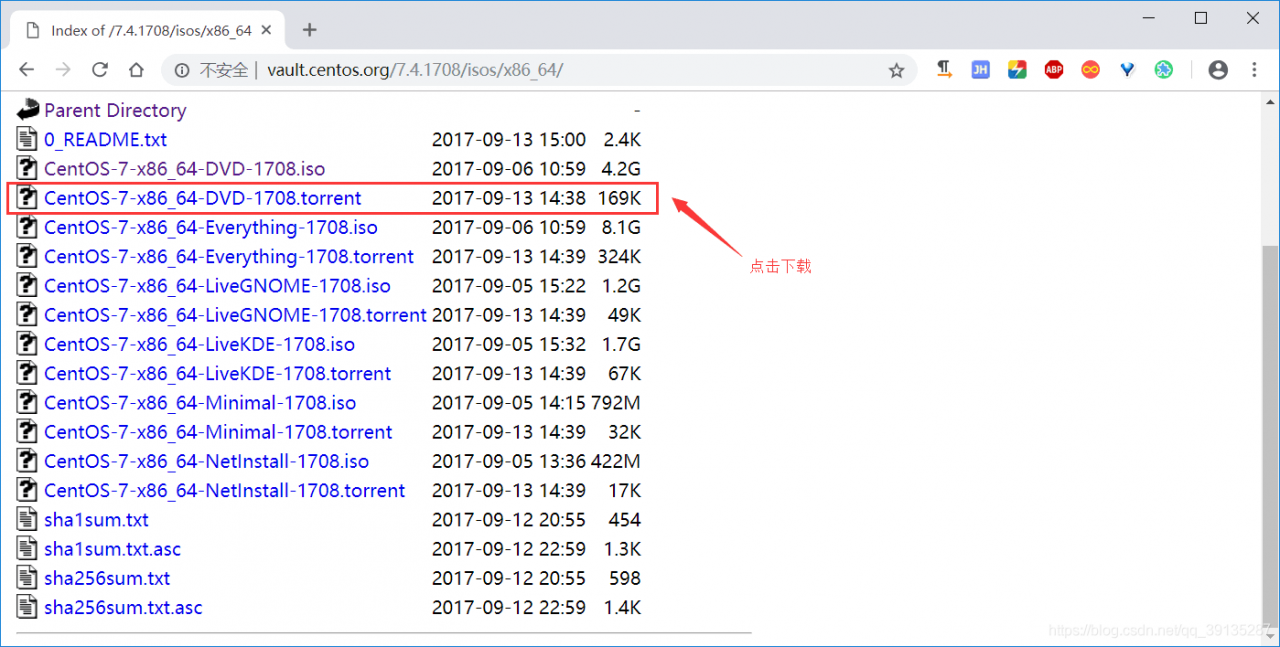Open the browser home page
Image resolution: width=1280 pixels, height=647 pixels.
coord(136,70)
